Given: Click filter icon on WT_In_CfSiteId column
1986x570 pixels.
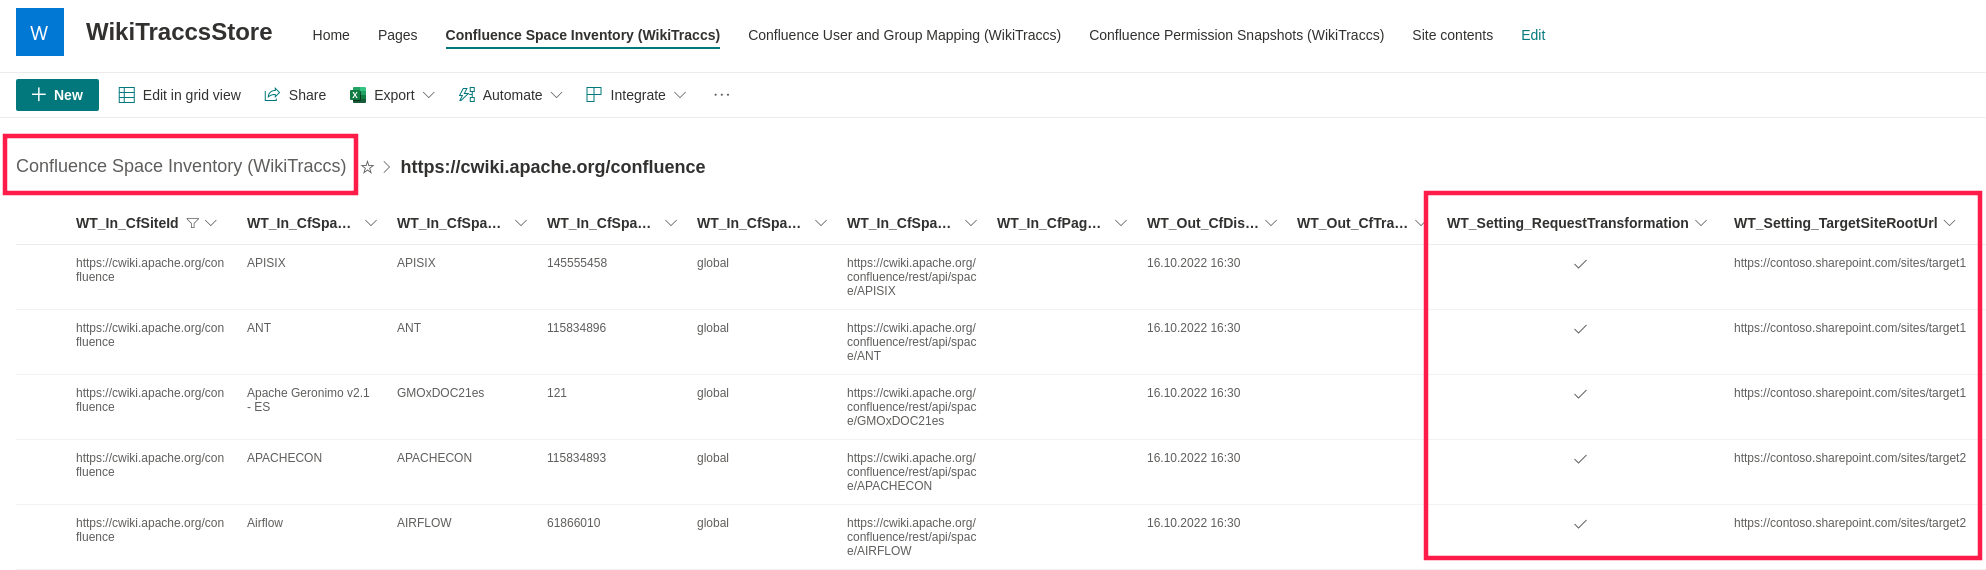Looking at the screenshot, I should [x=193, y=223].
